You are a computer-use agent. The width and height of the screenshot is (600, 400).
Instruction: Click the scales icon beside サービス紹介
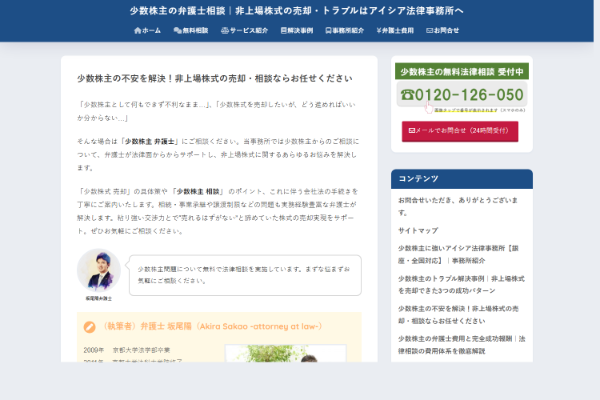[x=225, y=31]
